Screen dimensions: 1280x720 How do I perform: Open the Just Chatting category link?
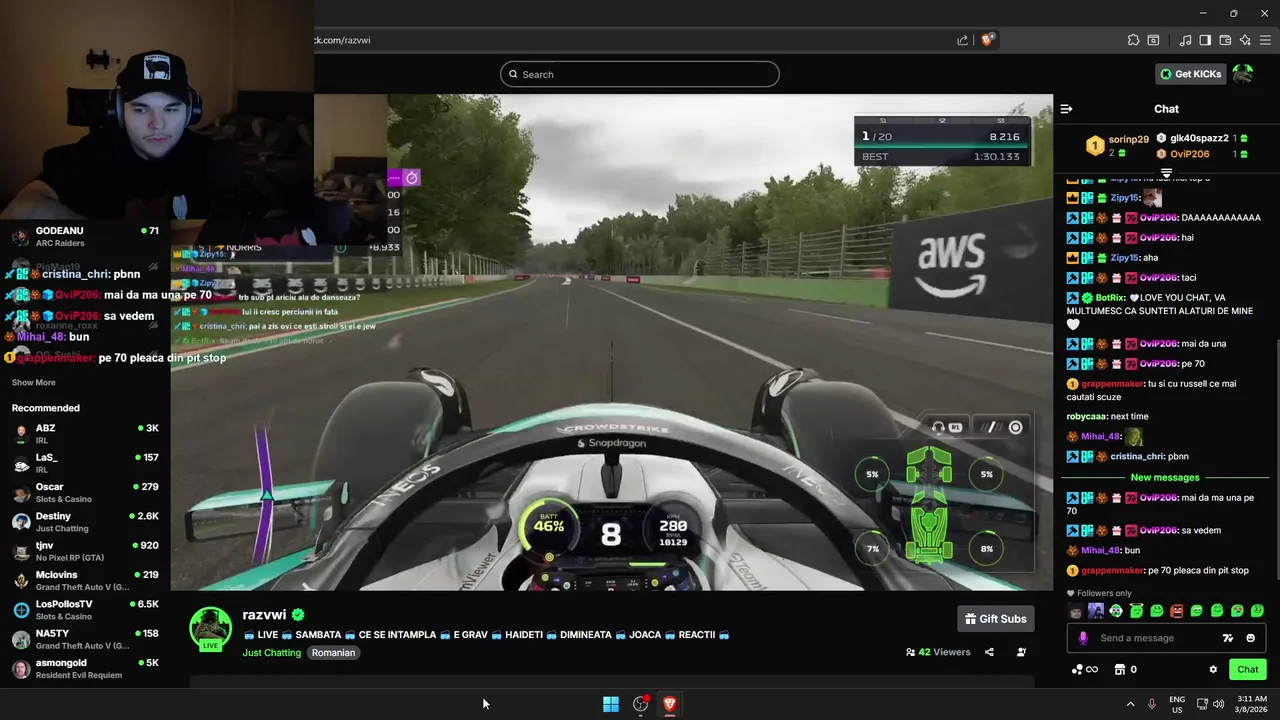[x=271, y=652]
